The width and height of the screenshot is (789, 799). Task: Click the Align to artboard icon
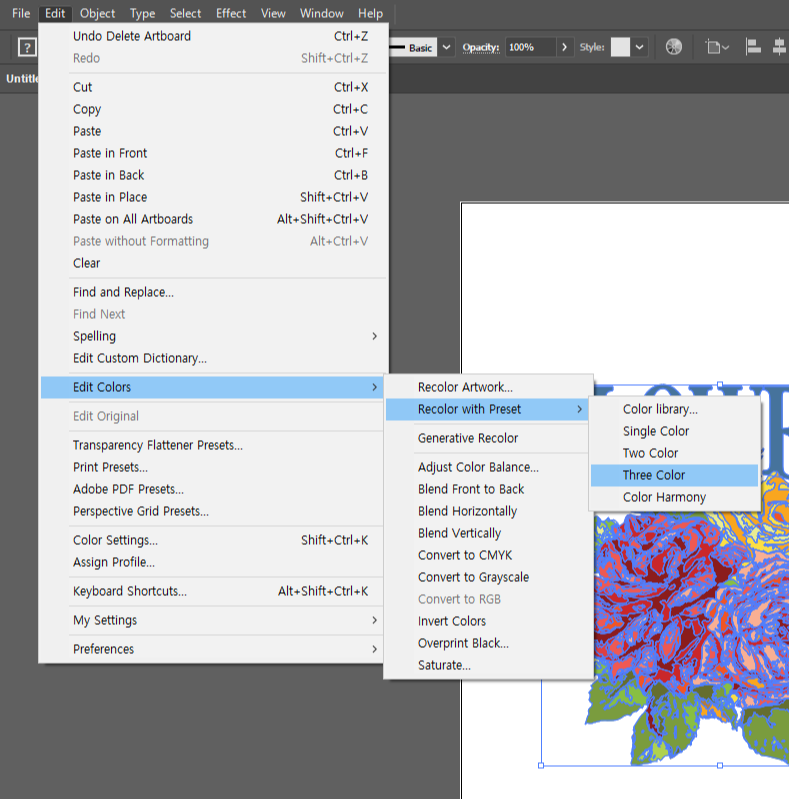717,47
